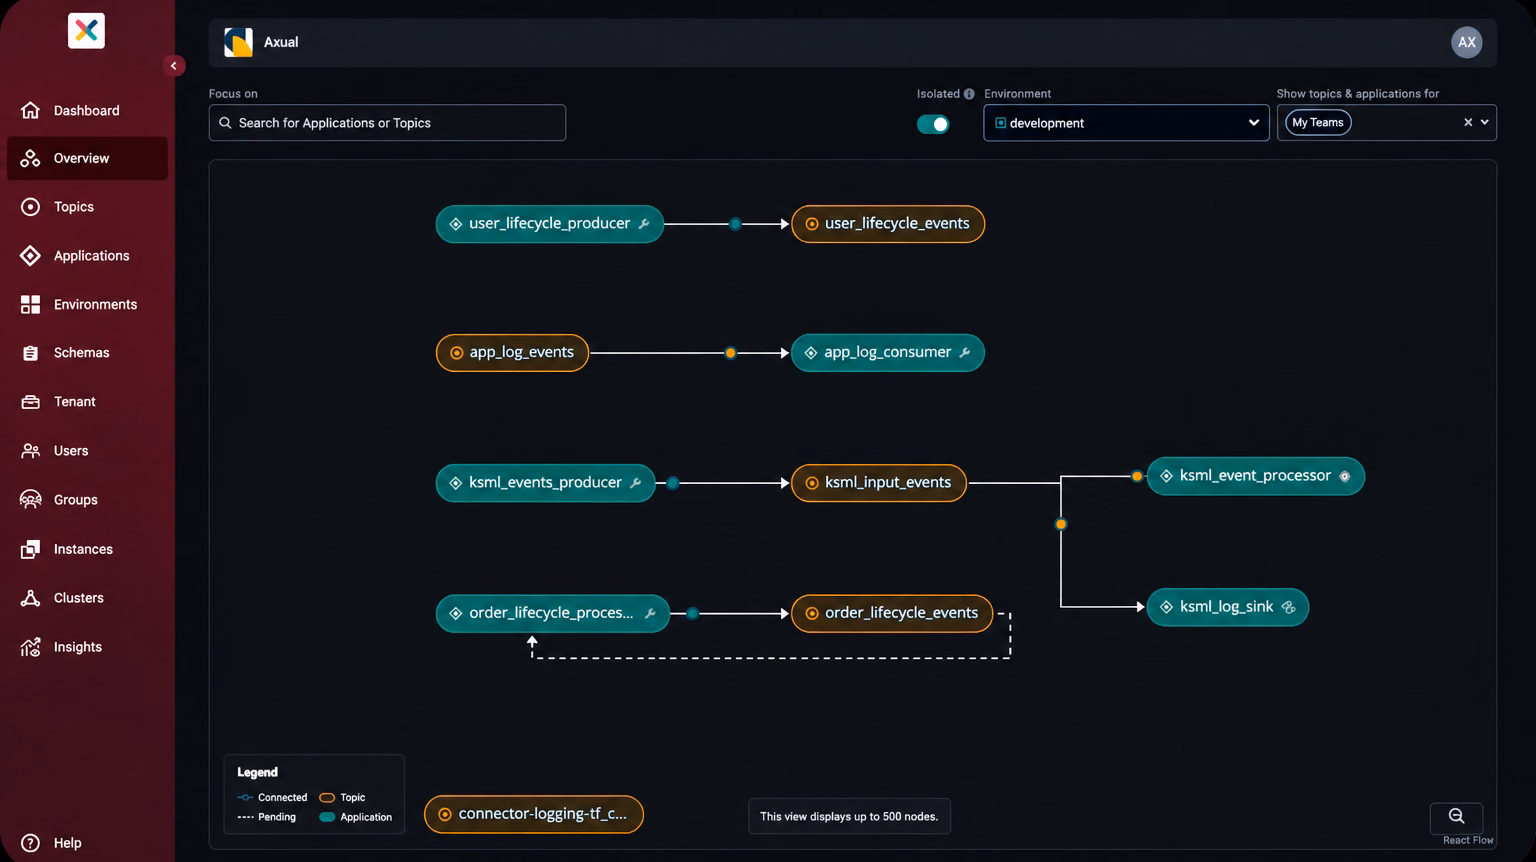The width and height of the screenshot is (1536, 862).
Task: Open the Dashboard page
Action: [x=87, y=110]
